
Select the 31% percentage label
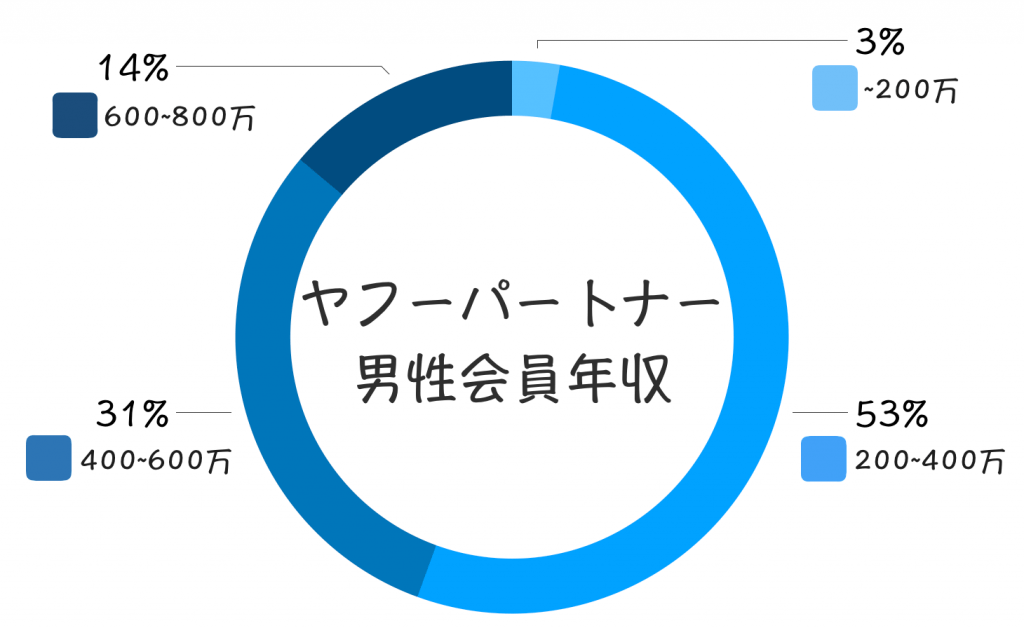click(x=131, y=413)
